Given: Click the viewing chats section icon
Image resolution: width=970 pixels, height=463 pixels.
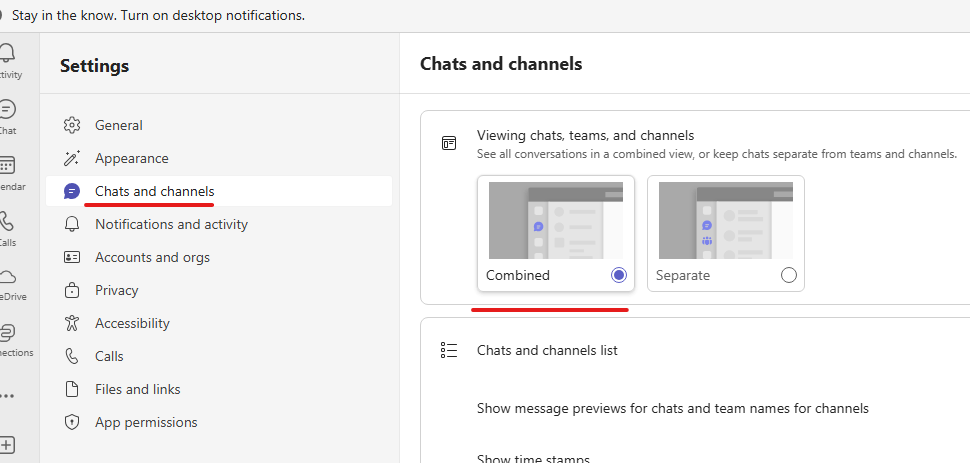Looking at the screenshot, I should pos(449,144).
